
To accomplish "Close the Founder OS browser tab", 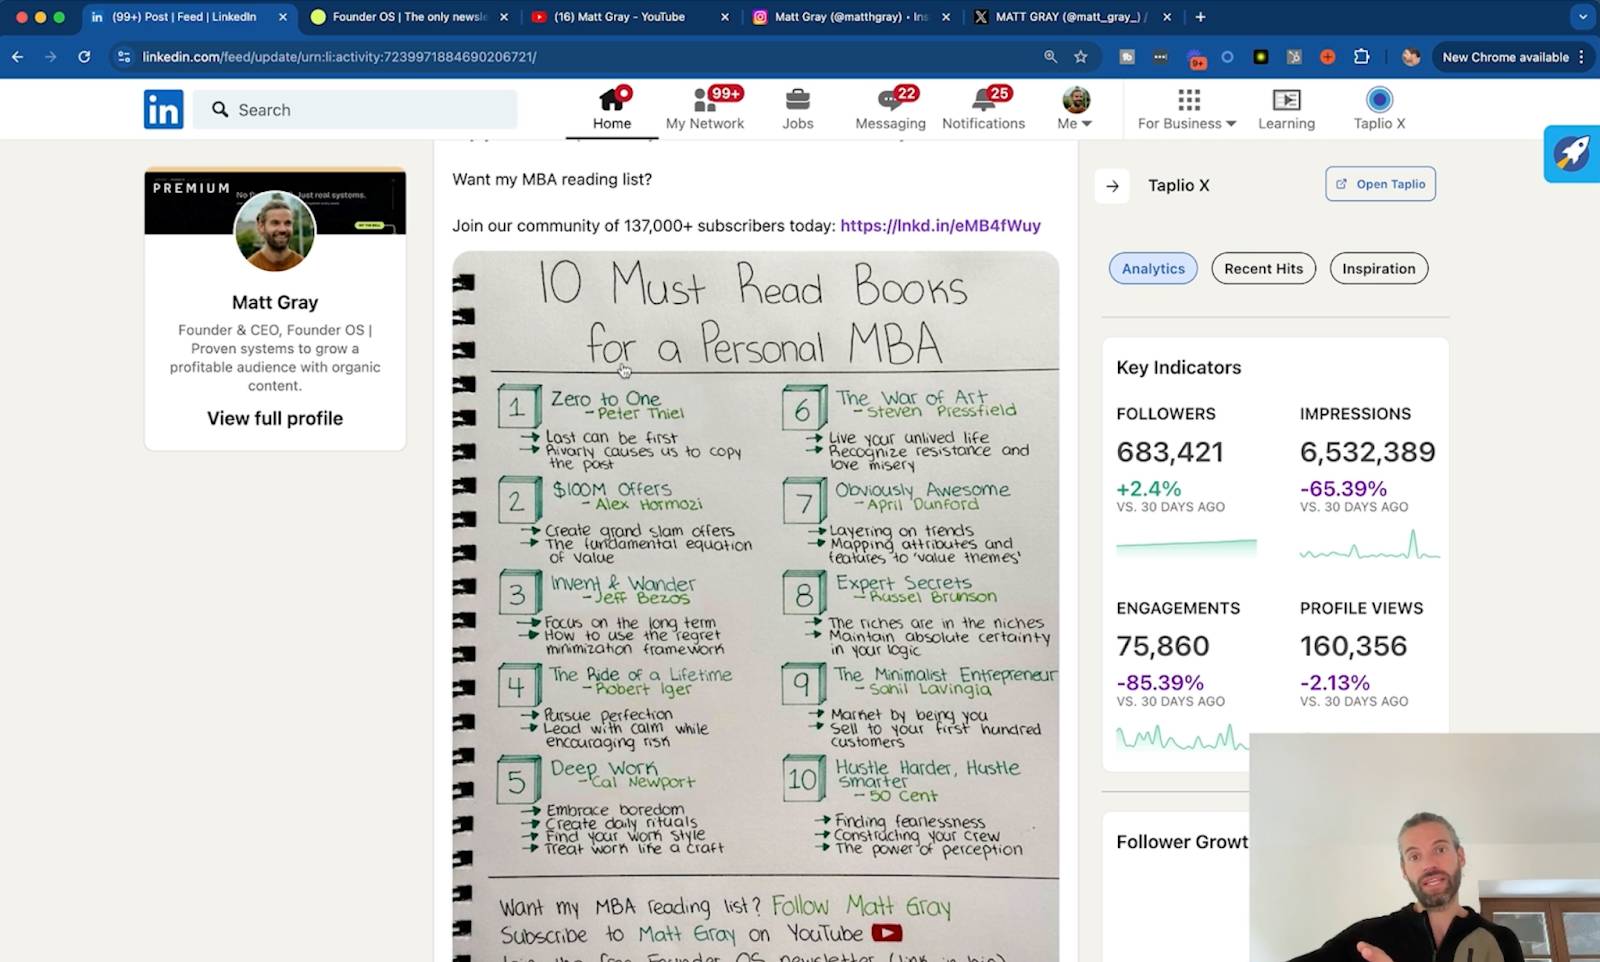I will pyautogui.click(x=503, y=17).
